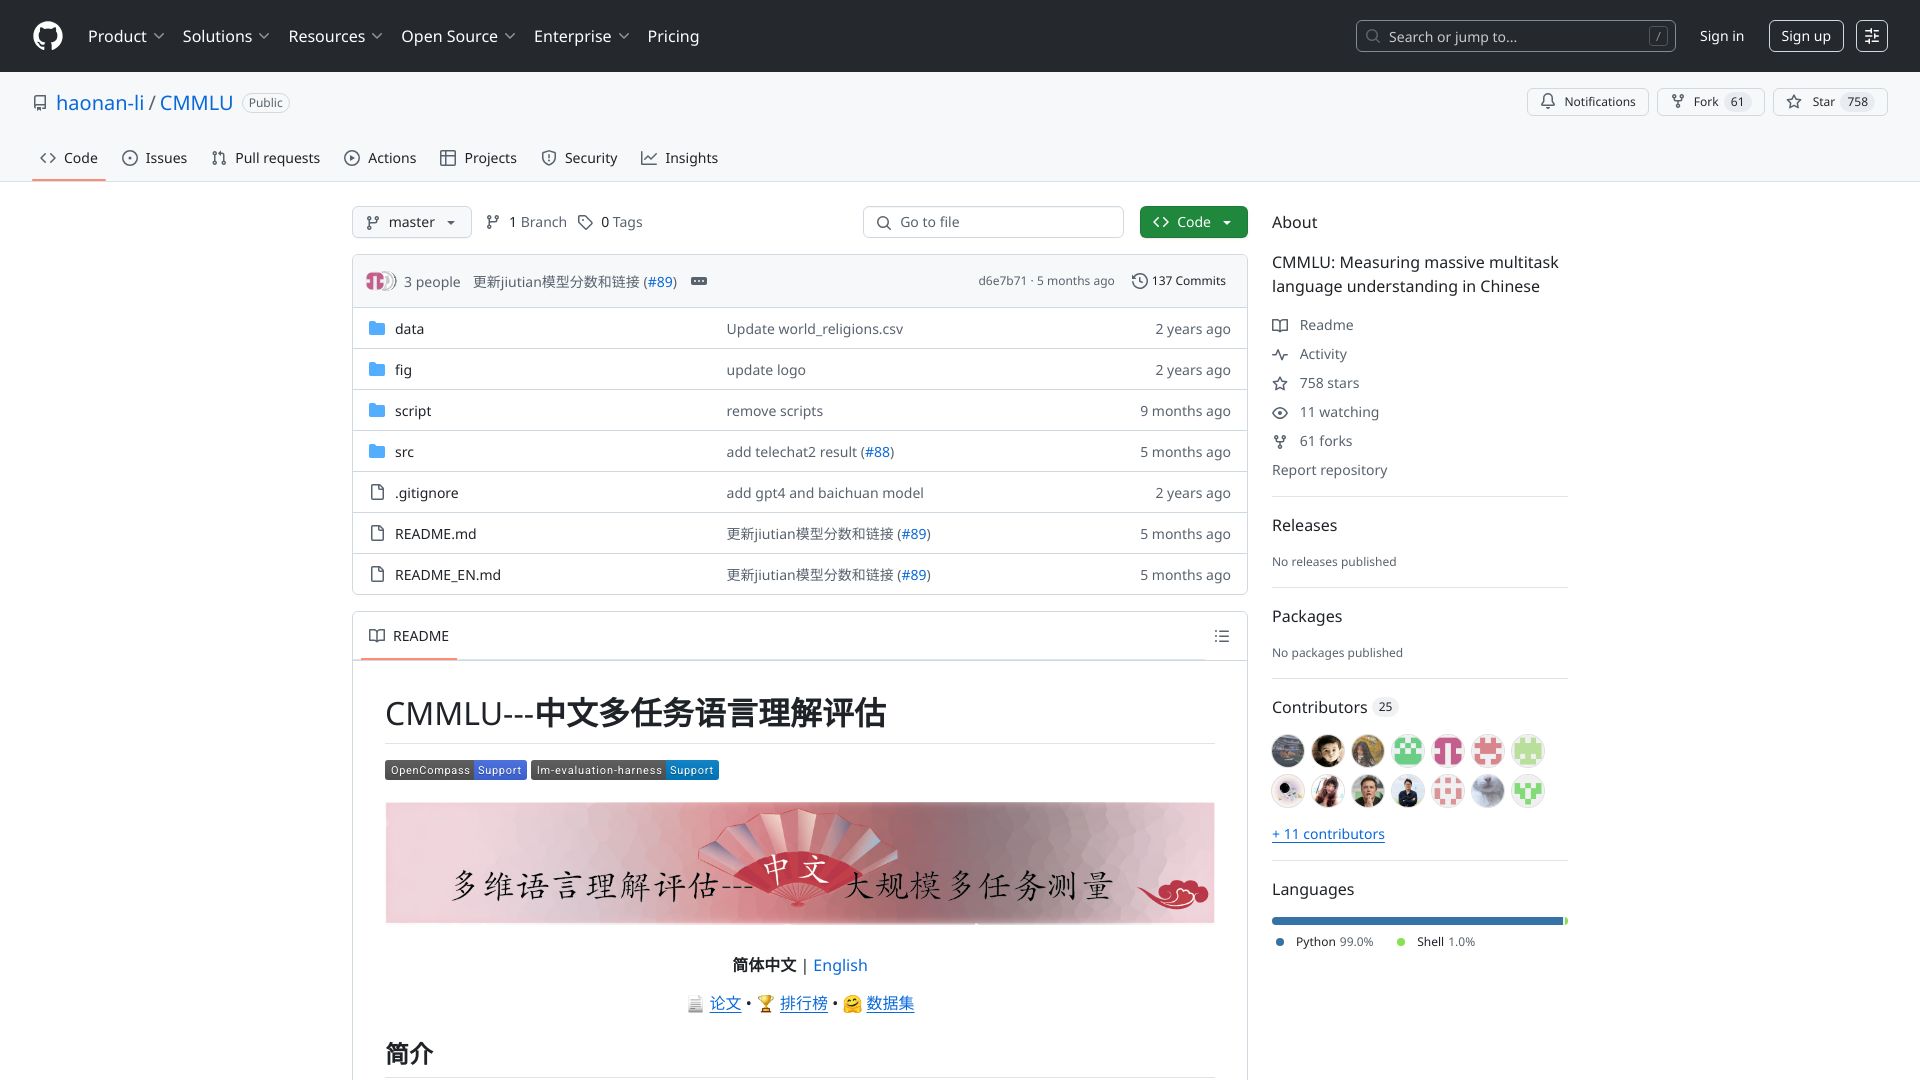Screen dimensions: 1920x1080
Task: Click Sign in
Action: pyautogui.click(x=1721, y=36)
